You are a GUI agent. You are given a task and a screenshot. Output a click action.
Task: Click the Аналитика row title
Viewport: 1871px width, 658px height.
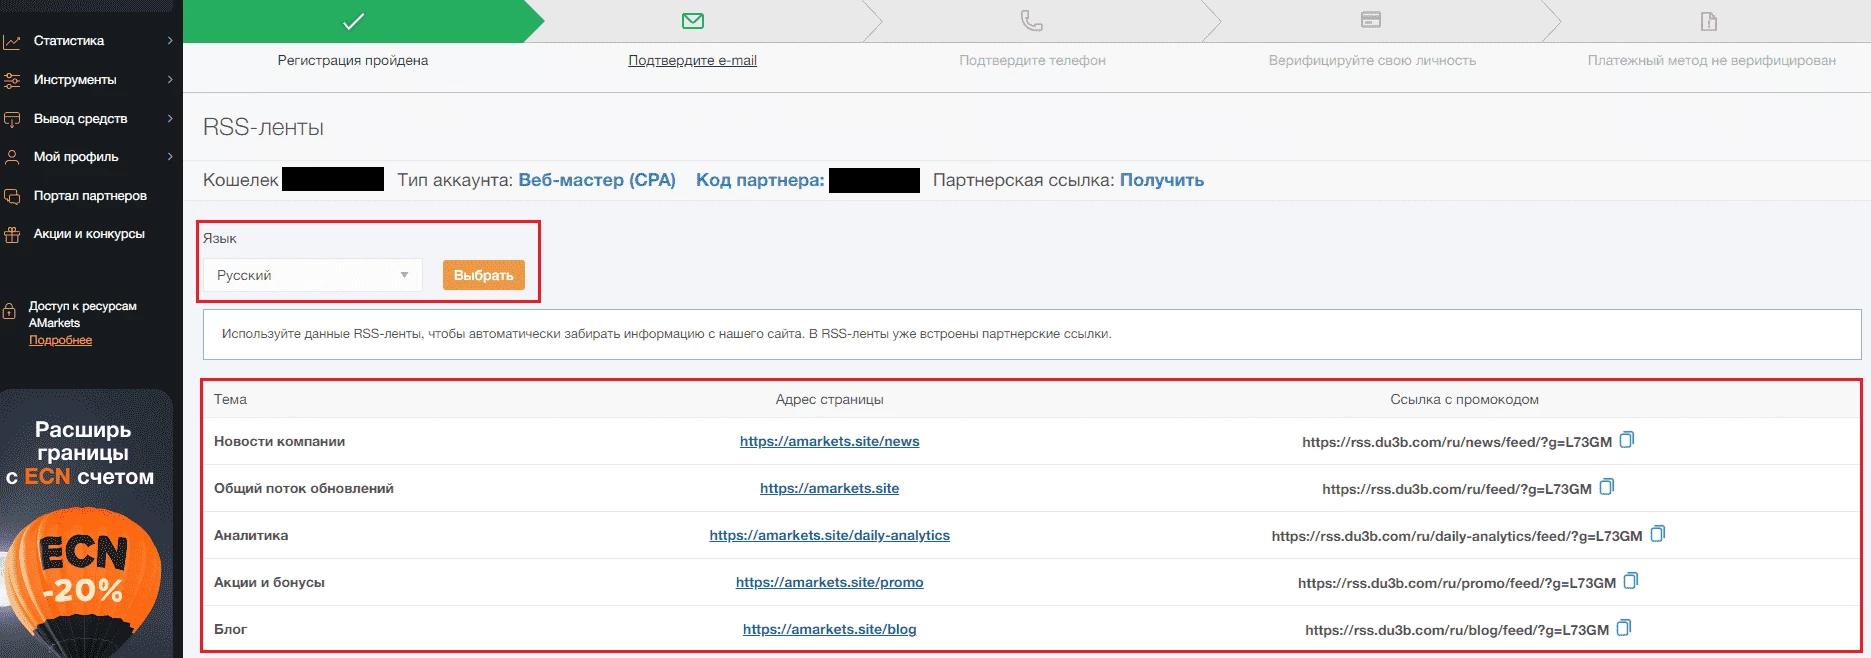click(x=251, y=535)
